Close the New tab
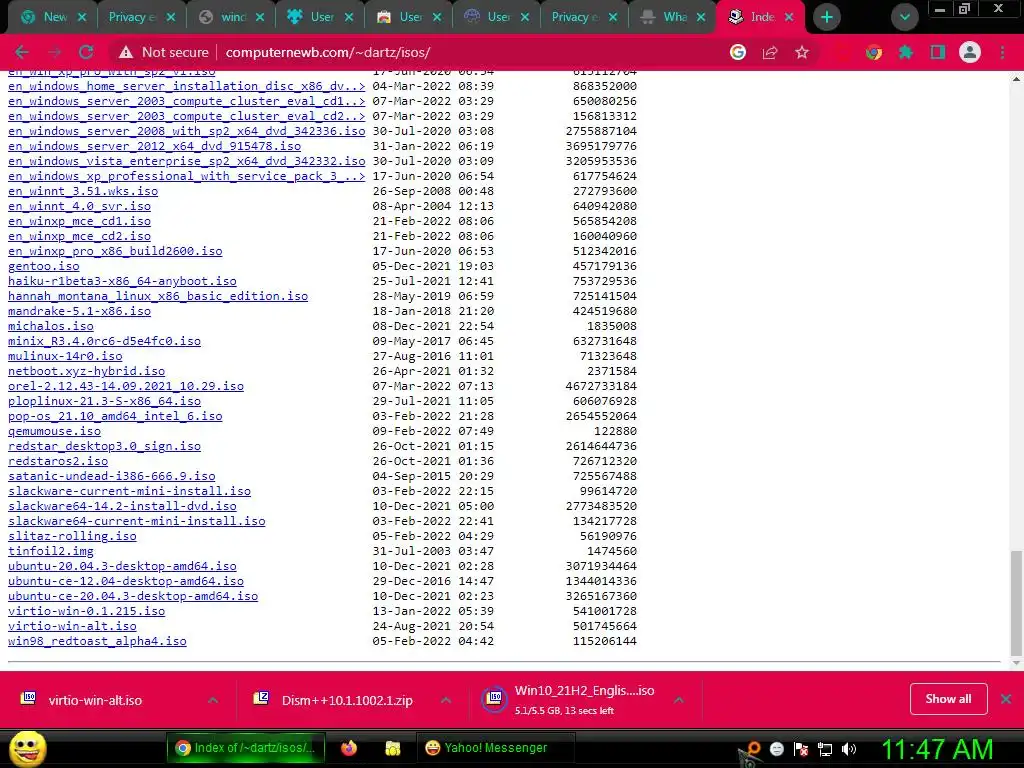 [82, 17]
